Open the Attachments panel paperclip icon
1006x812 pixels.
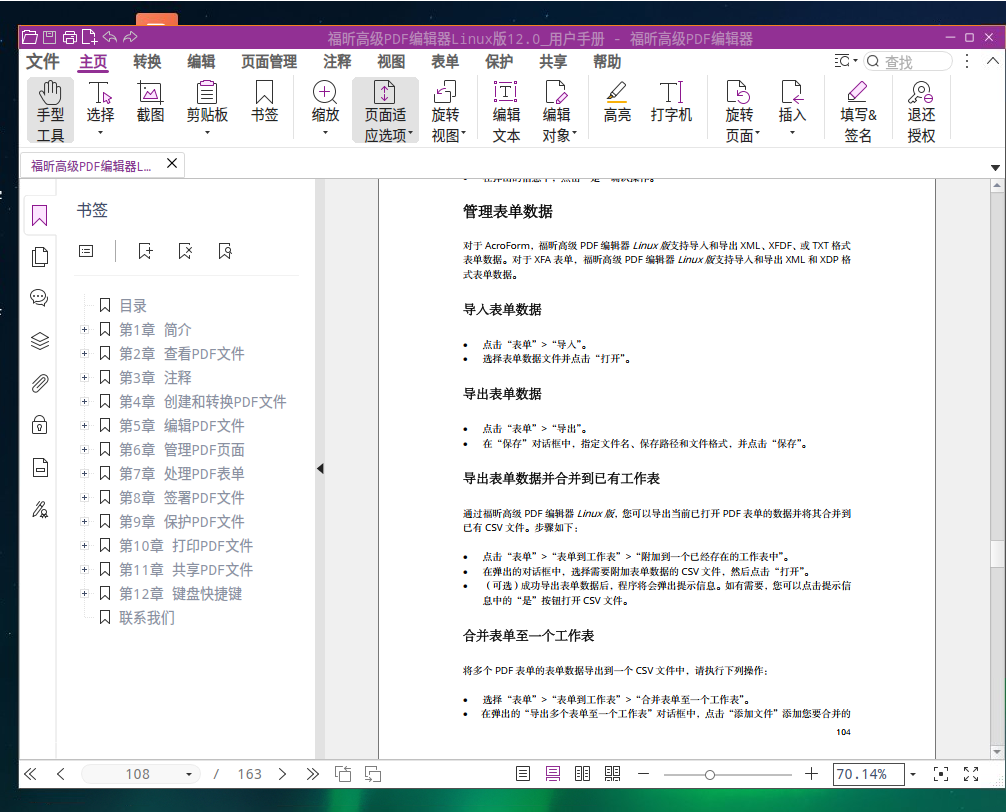(x=39, y=384)
